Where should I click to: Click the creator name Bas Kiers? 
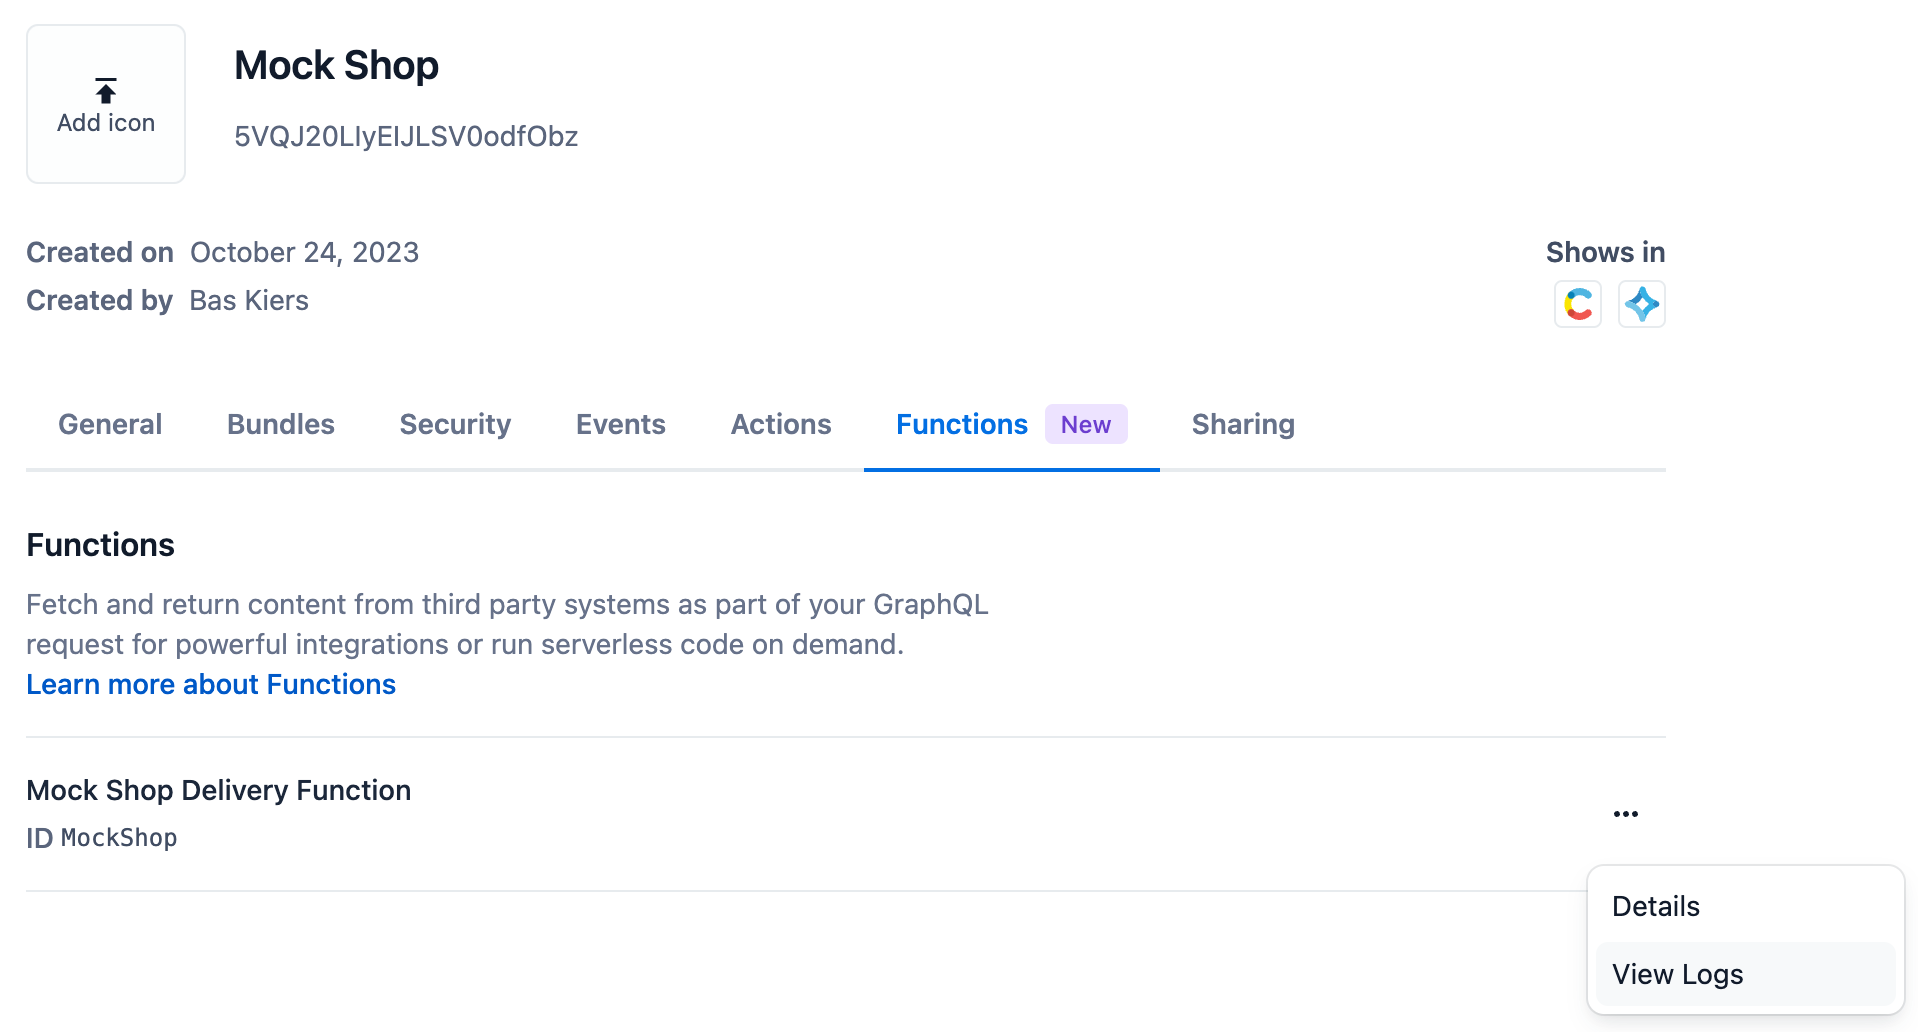tap(249, 300)
